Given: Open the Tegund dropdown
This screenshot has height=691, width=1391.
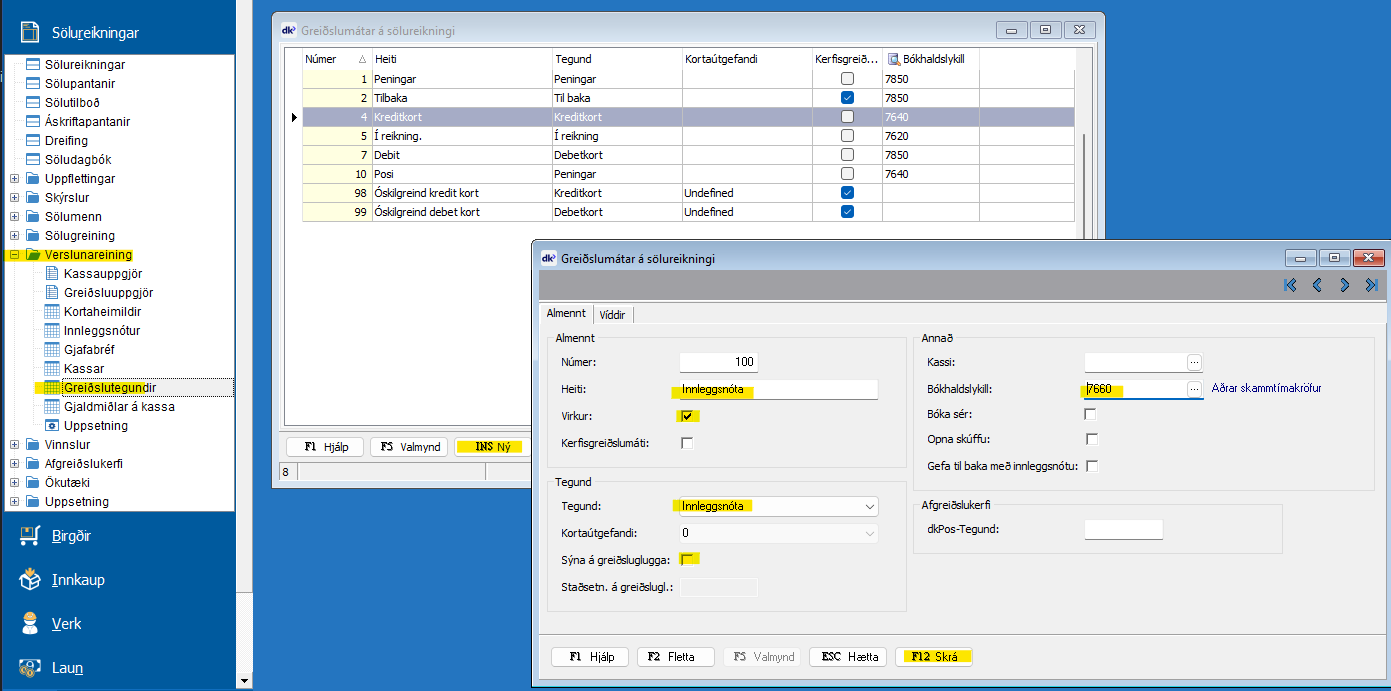Looking at the screenshot, I should coord(869,507).
